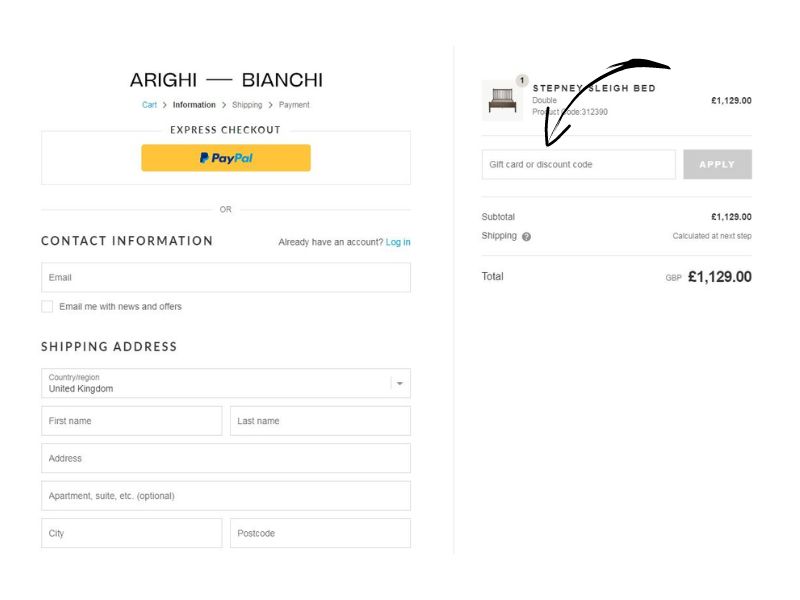Click the shipping help question mark icon
This screenshot has width=800, height=600.
click(x=527, y=237)
